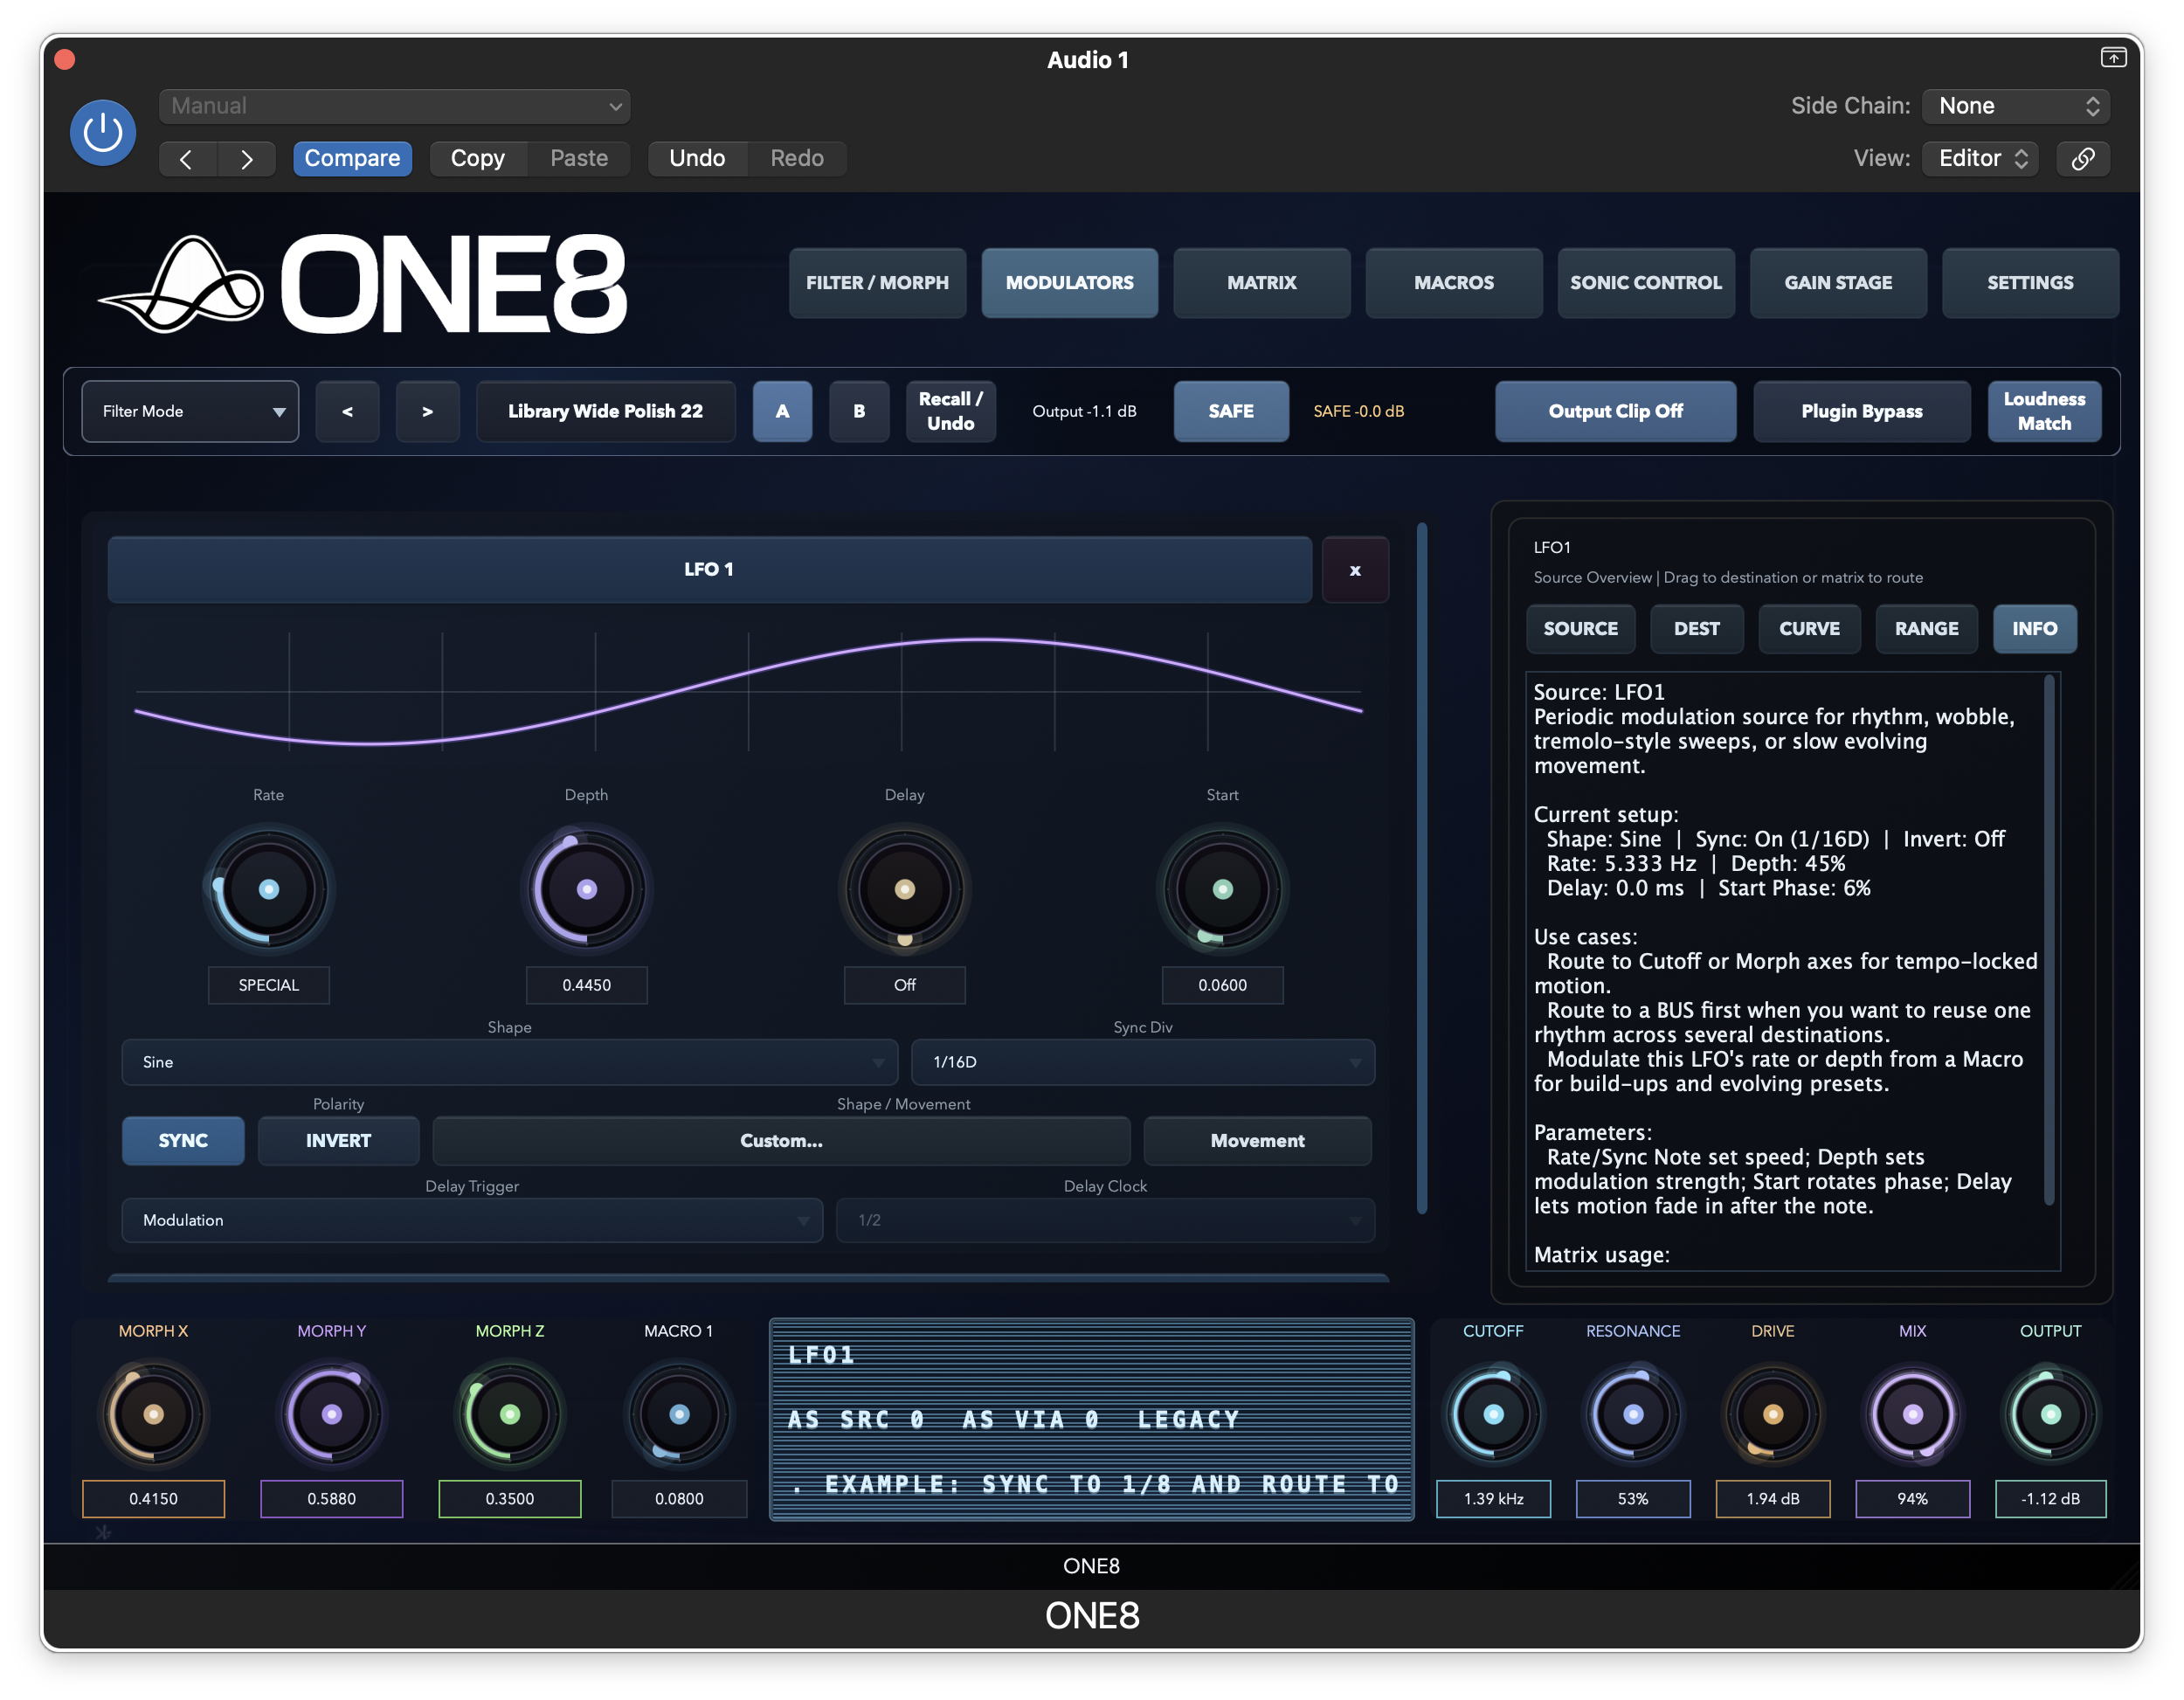Switch to the DEST tab
2184x1700 pixels.
click(1696, 629)
